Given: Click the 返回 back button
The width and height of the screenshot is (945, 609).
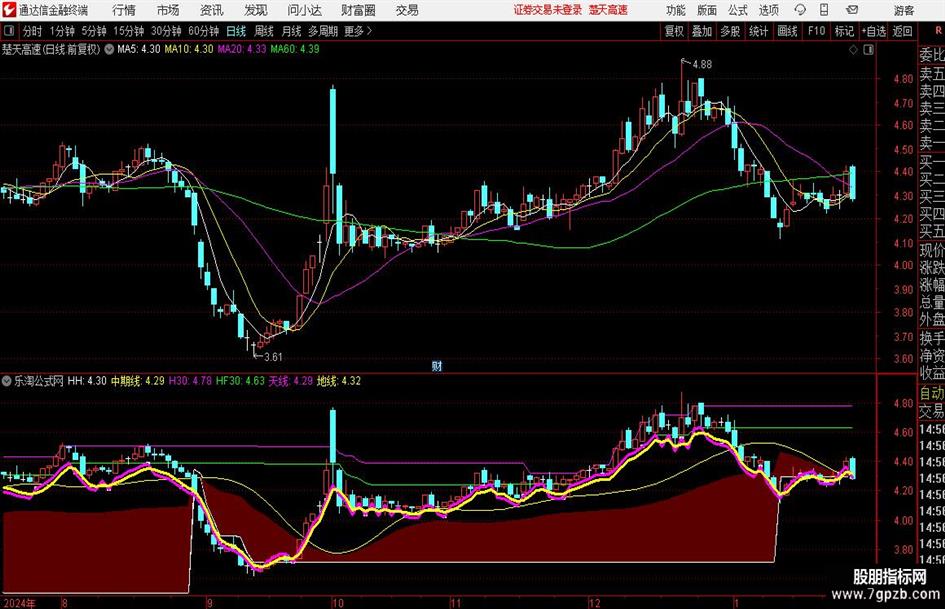Looking at the screenshot, I should pos(902,31).
